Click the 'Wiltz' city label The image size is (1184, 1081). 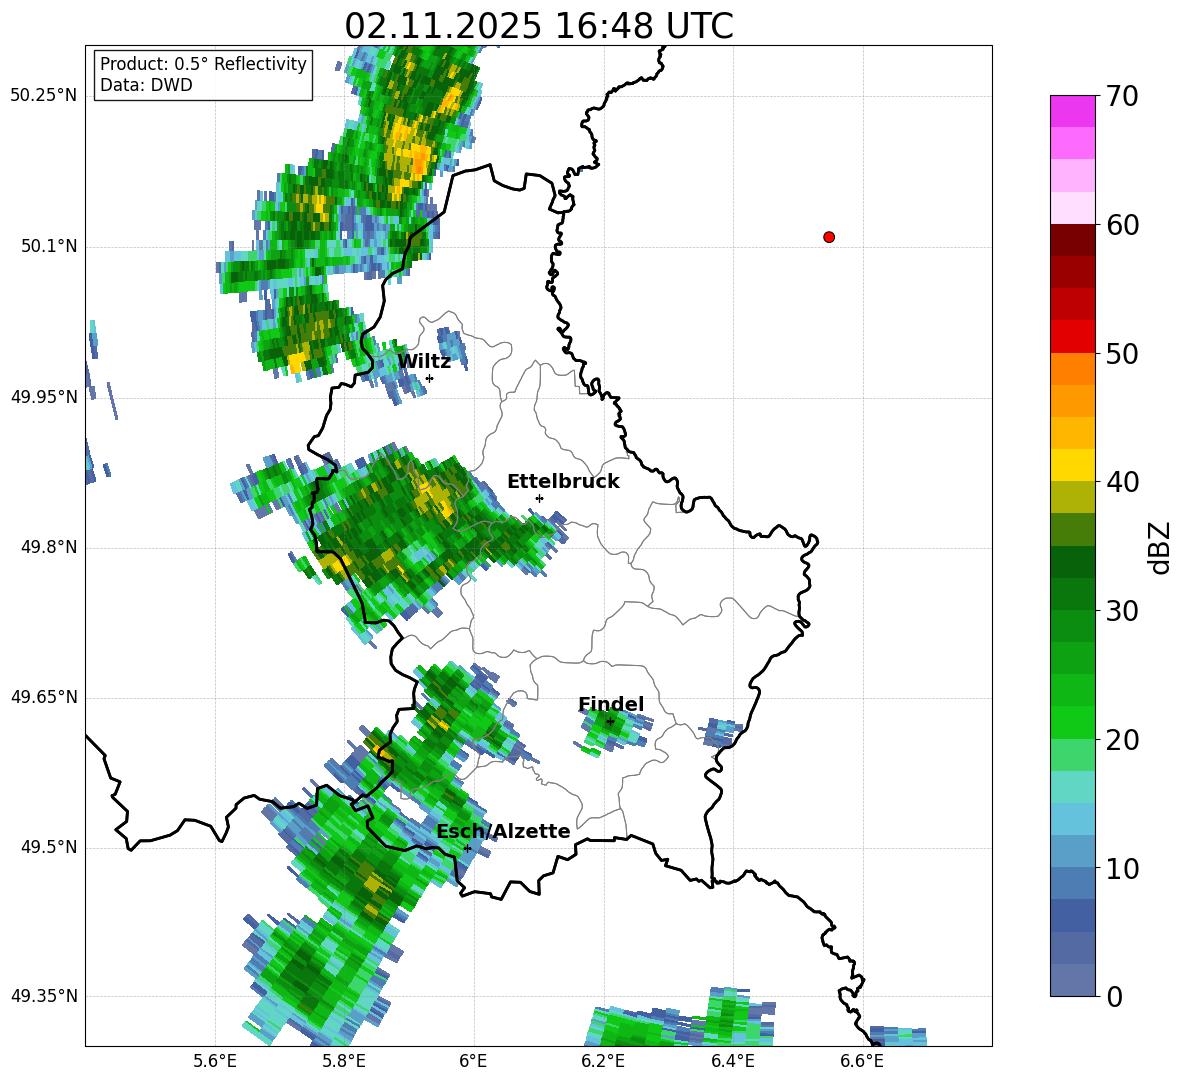tap(424, 361)
